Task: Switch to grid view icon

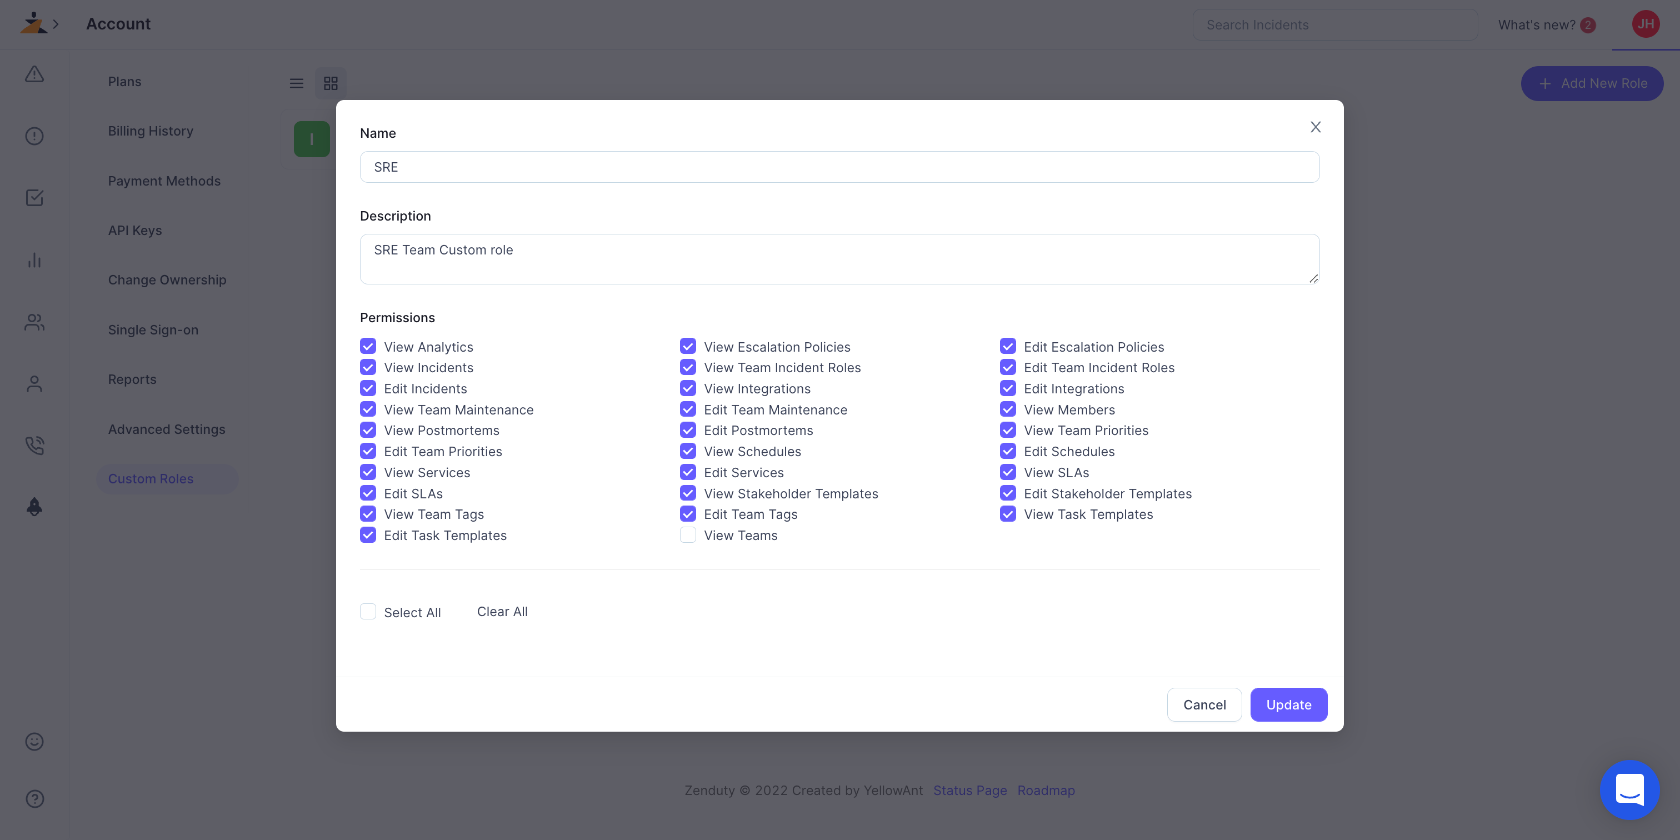Action: (331, 83)
